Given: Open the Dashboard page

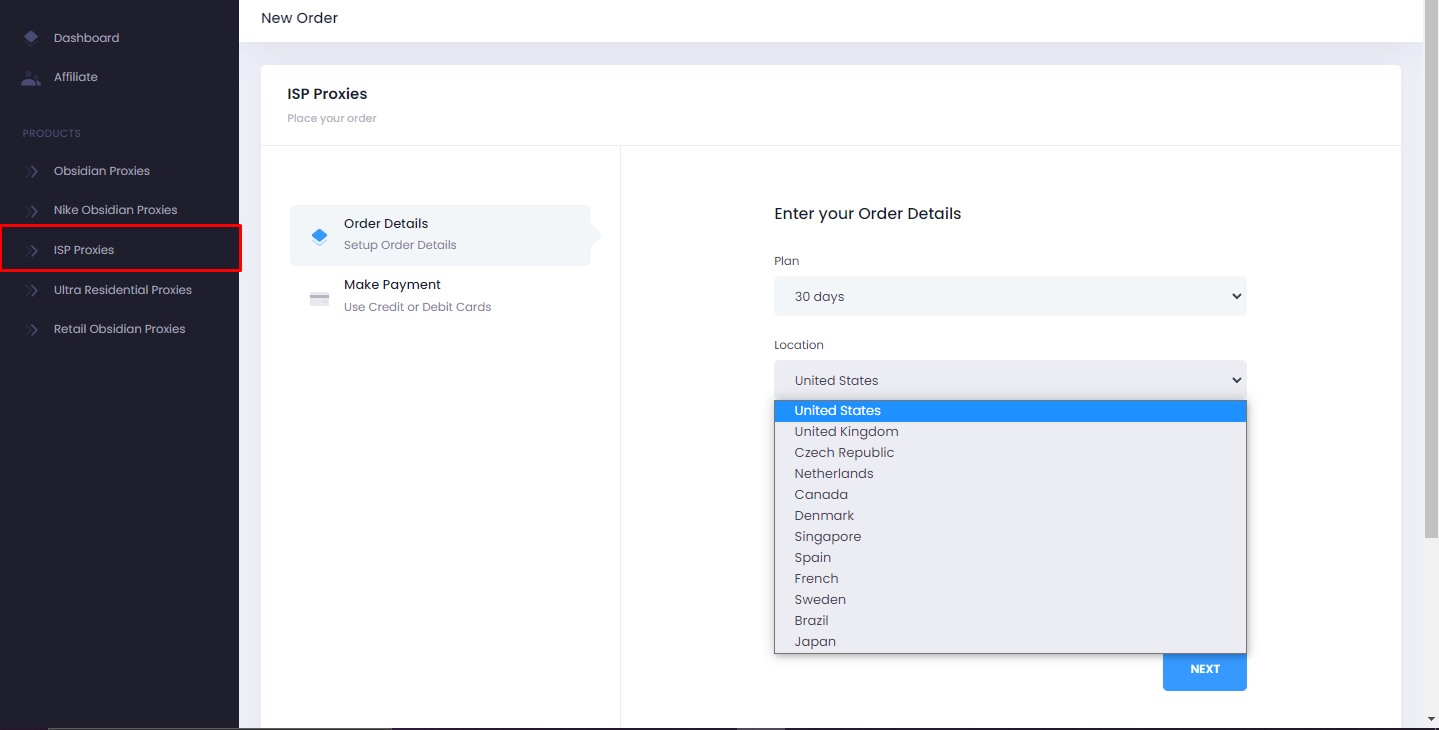Looking at the screenshot, I should point(86,38).
